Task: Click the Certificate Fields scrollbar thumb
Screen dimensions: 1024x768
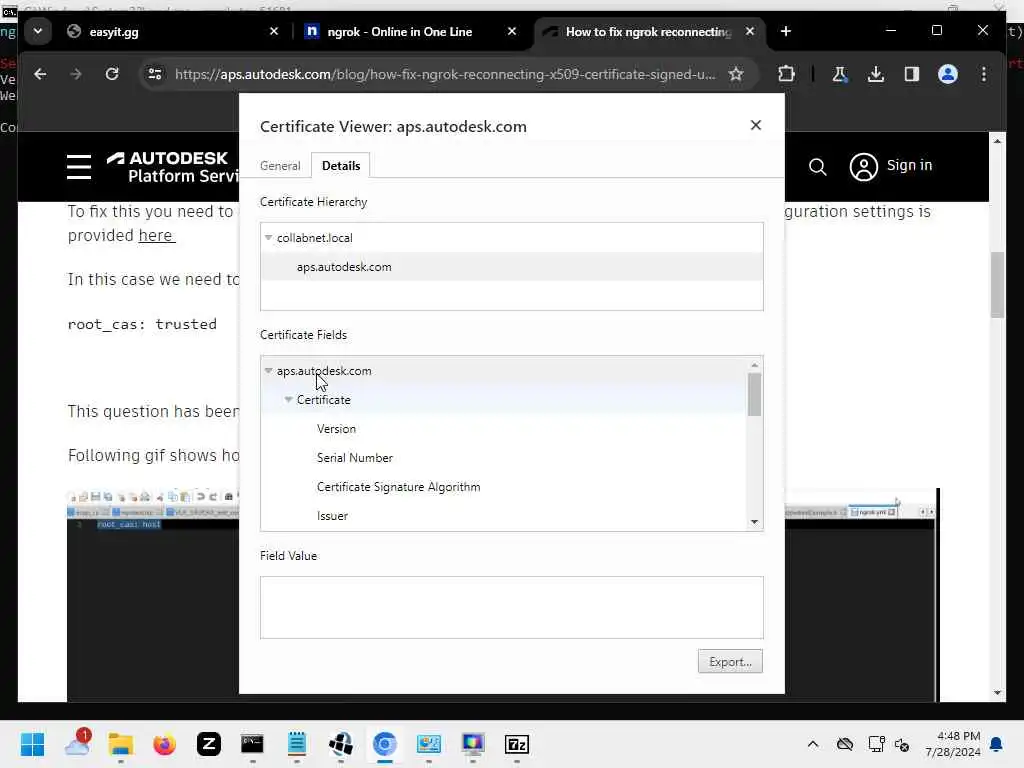Action: (x=754, y=394)
